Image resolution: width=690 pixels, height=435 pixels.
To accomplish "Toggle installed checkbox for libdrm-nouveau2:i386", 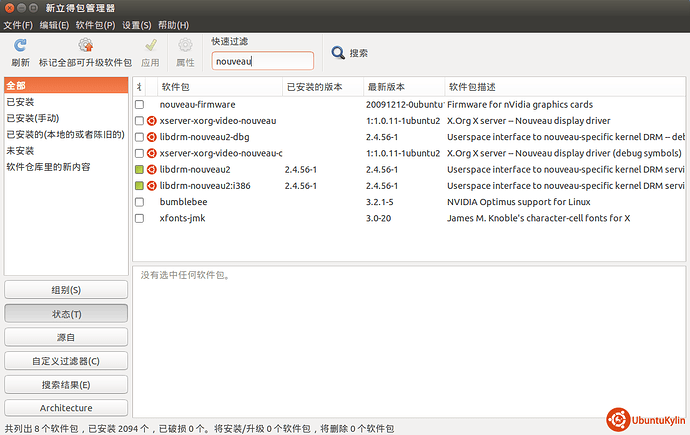I will (x=140, y=186).
